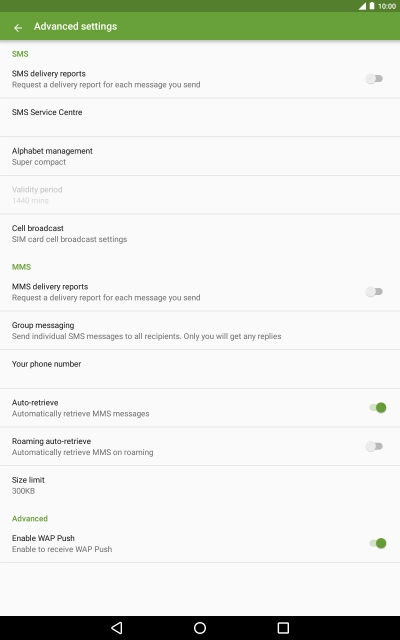Enable SMS delivery reports toggle
400x640 pixels.
tap(374, 78)
